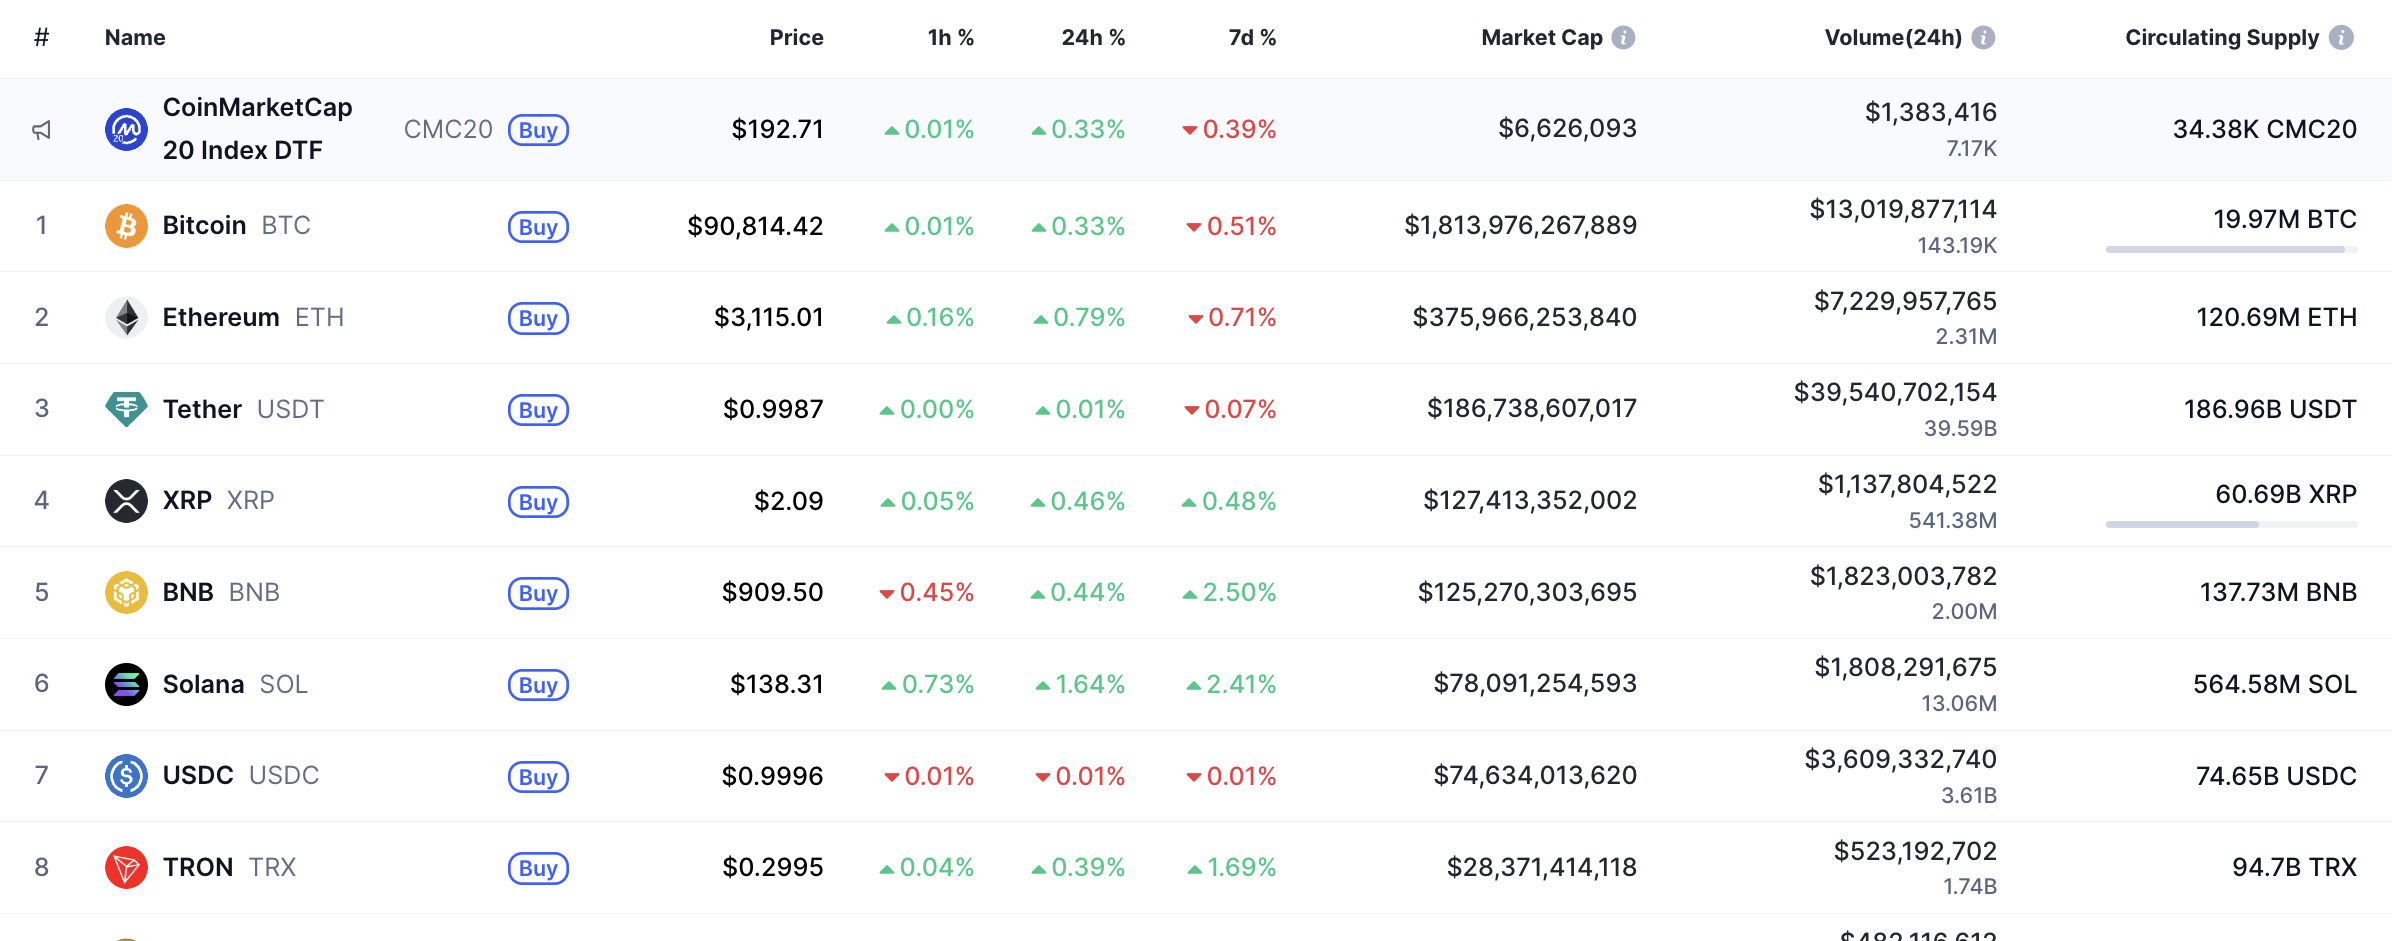This screenshot has height=941, width=2392.
Task: Click the USDC logo icon
Action: [126, 776]
